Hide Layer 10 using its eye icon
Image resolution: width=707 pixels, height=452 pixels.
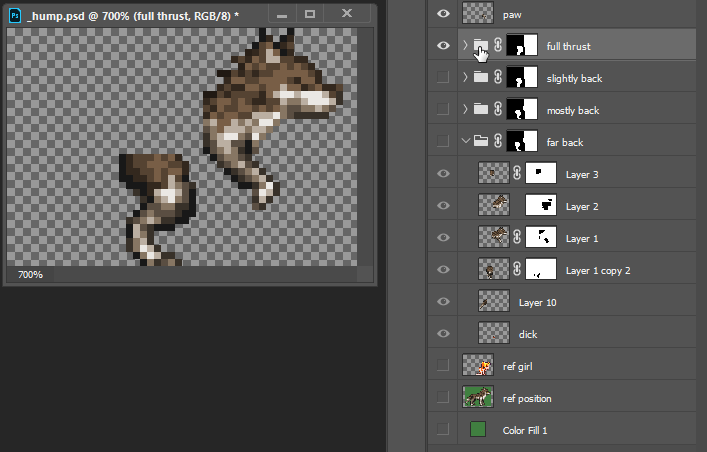coord(444,301)
